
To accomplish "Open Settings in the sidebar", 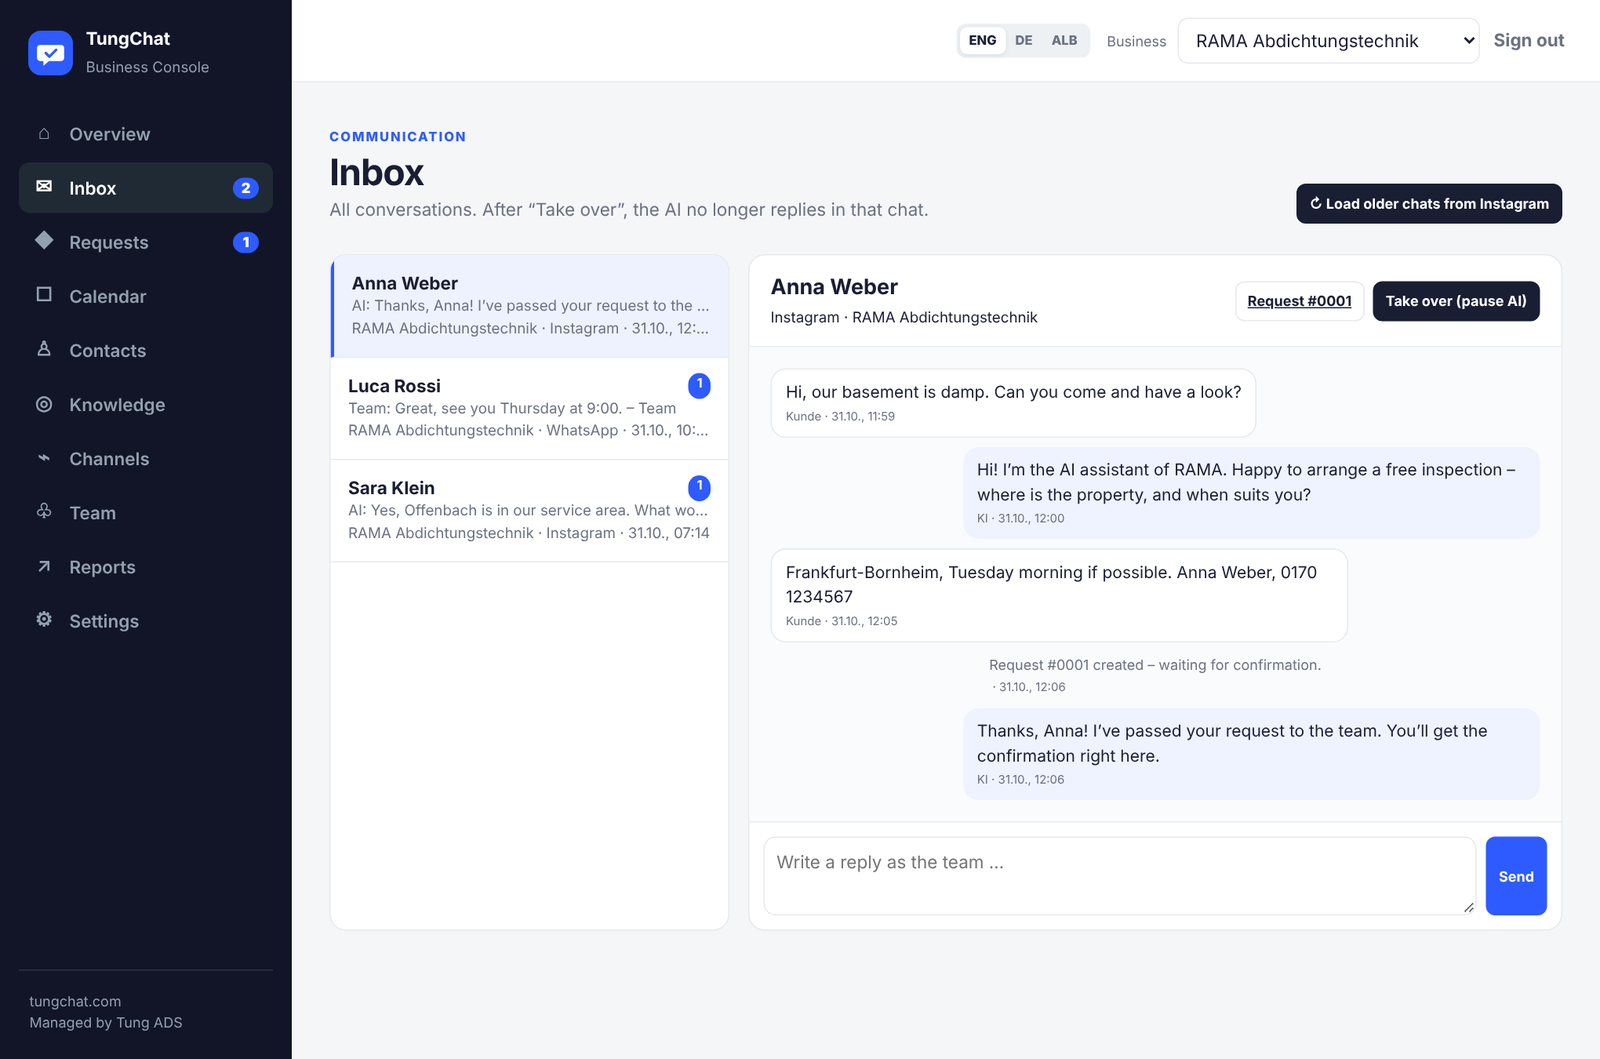I will [146, 621].
